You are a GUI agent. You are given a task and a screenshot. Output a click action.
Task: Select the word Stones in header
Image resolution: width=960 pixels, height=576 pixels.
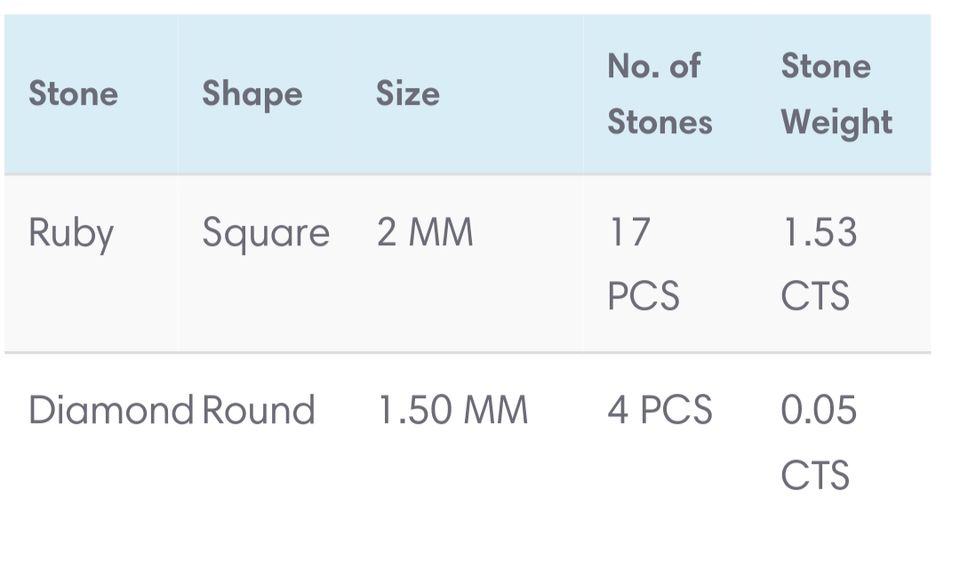click(659, 123)
